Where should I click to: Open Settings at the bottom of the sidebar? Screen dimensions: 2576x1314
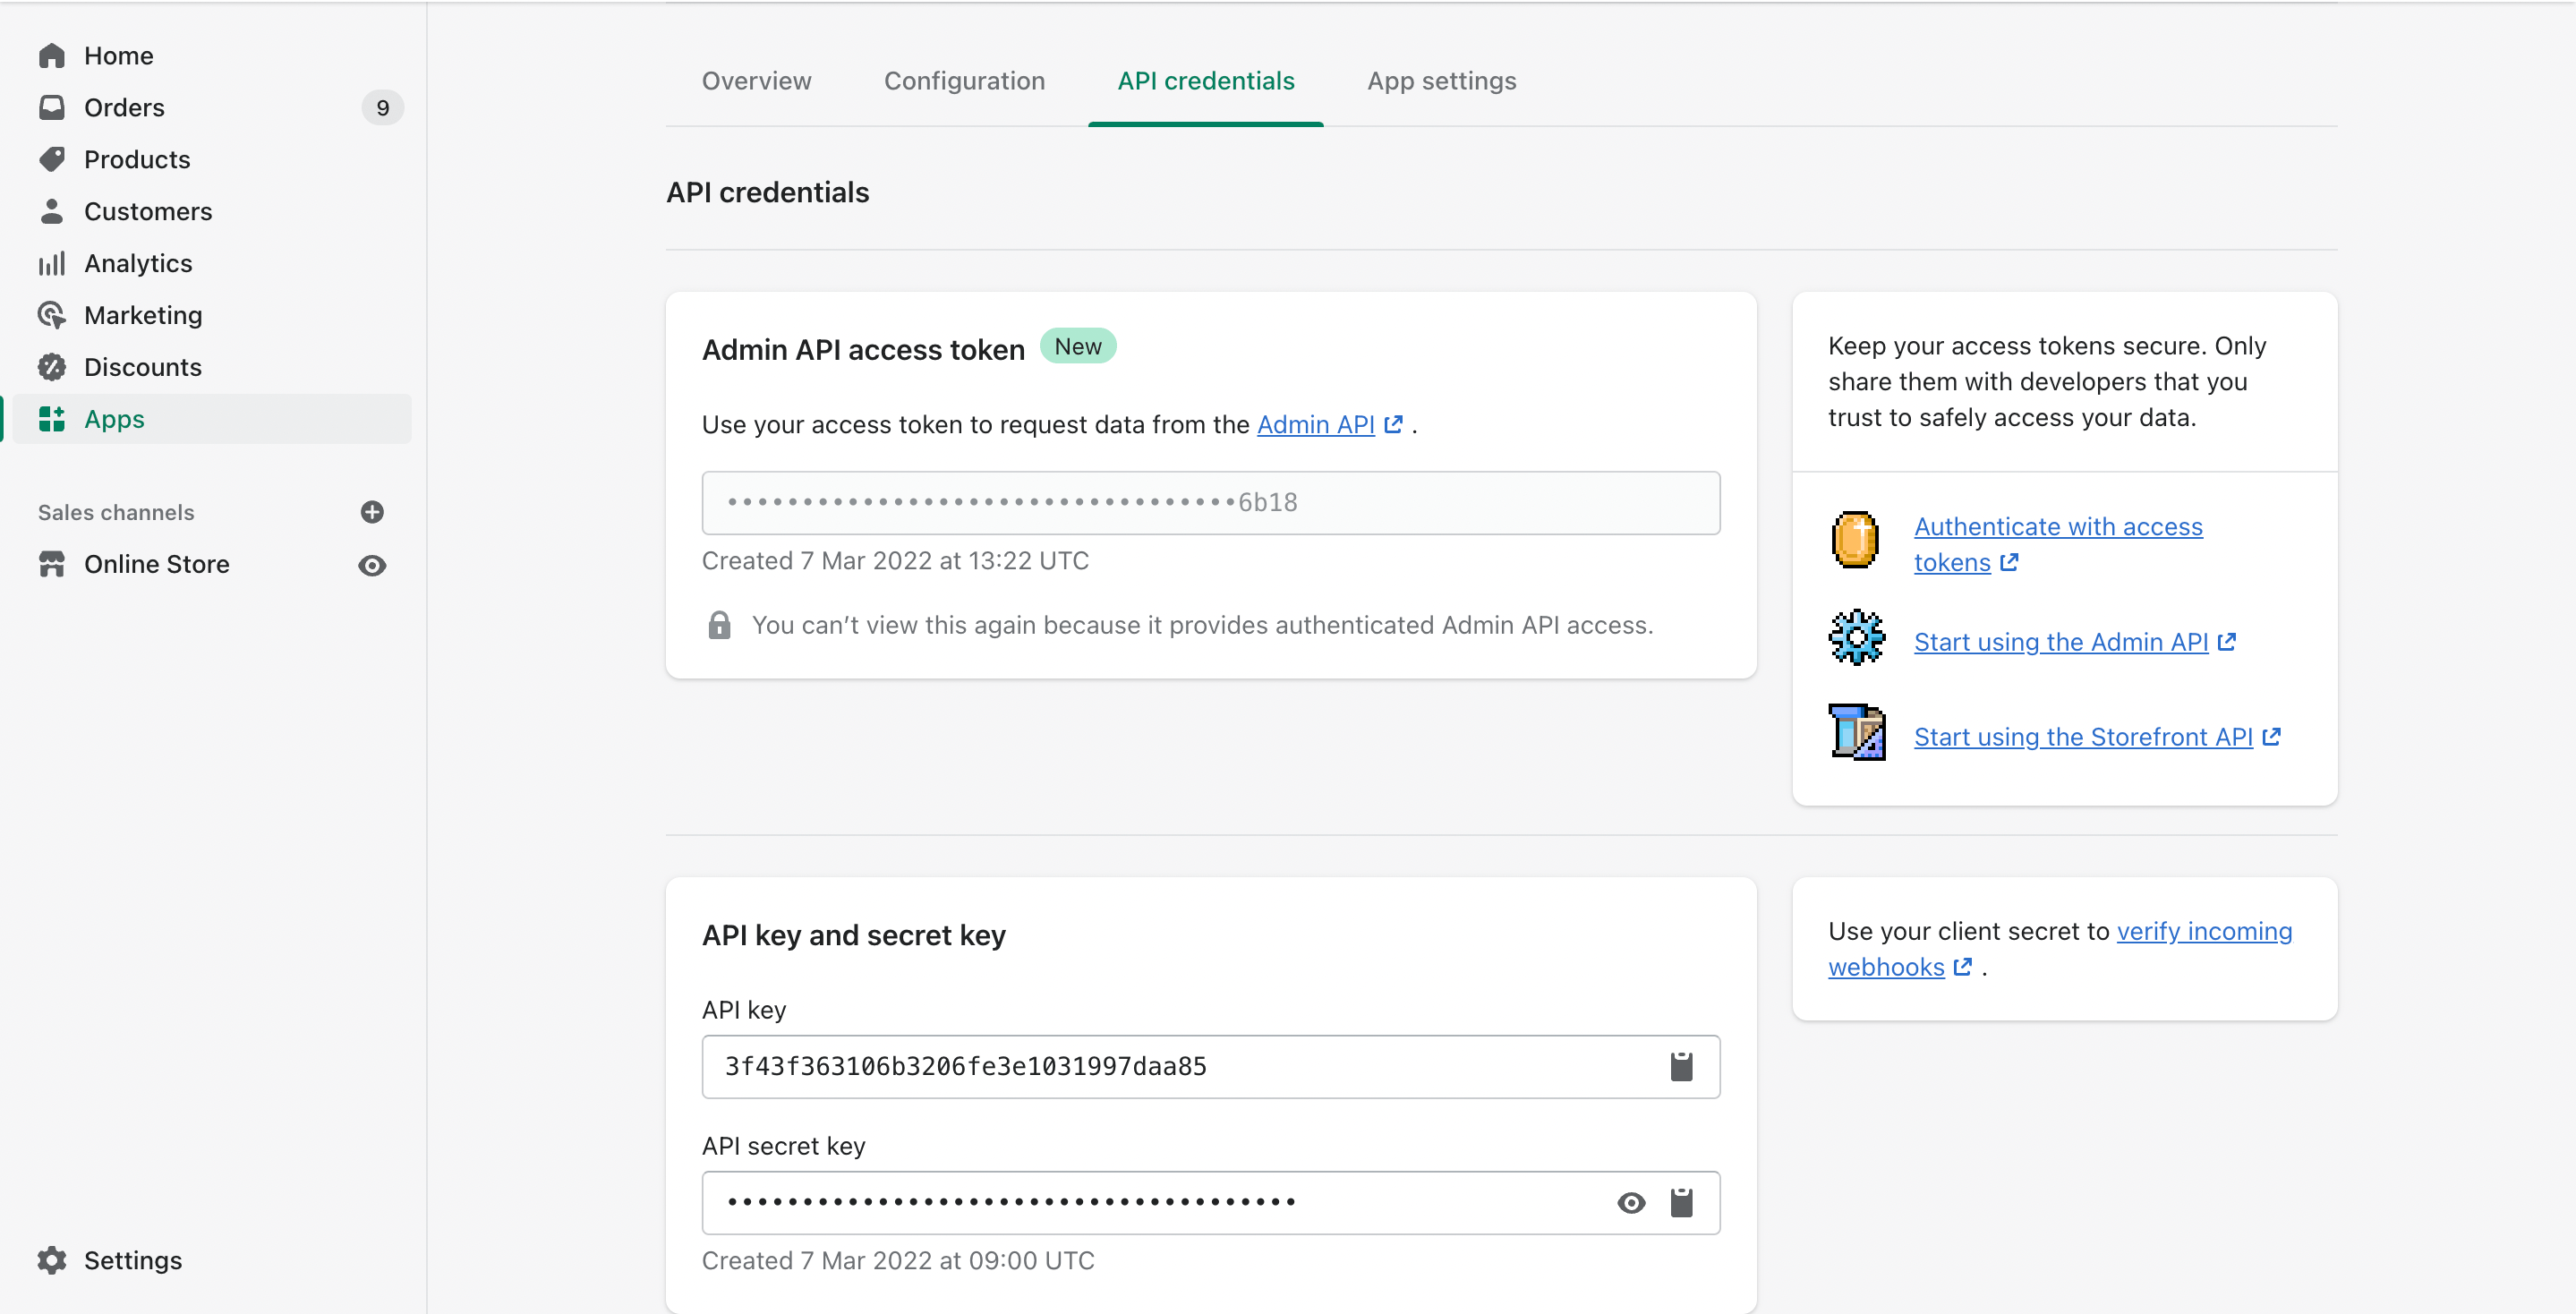pos(132,1260)
